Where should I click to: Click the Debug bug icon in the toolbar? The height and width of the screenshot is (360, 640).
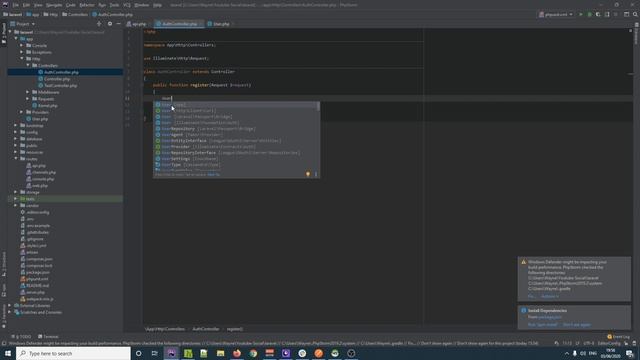point(589,15)
